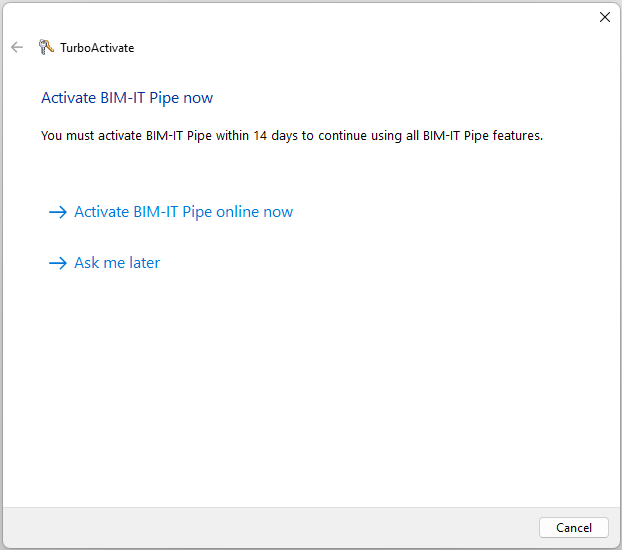Close the TurboActivate dialog window

click(605, 17)
